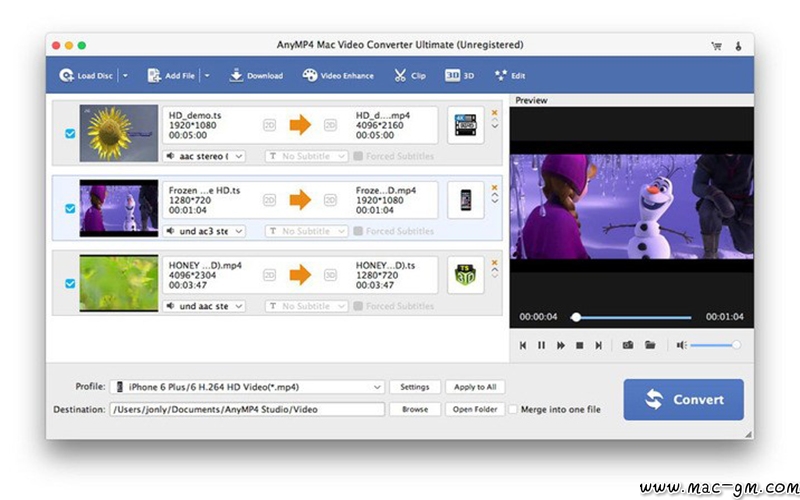Viewport: 800px width, 500px height.
Task: Stop the preview playback
Action: pyautogui.click(x=580, y=345)
